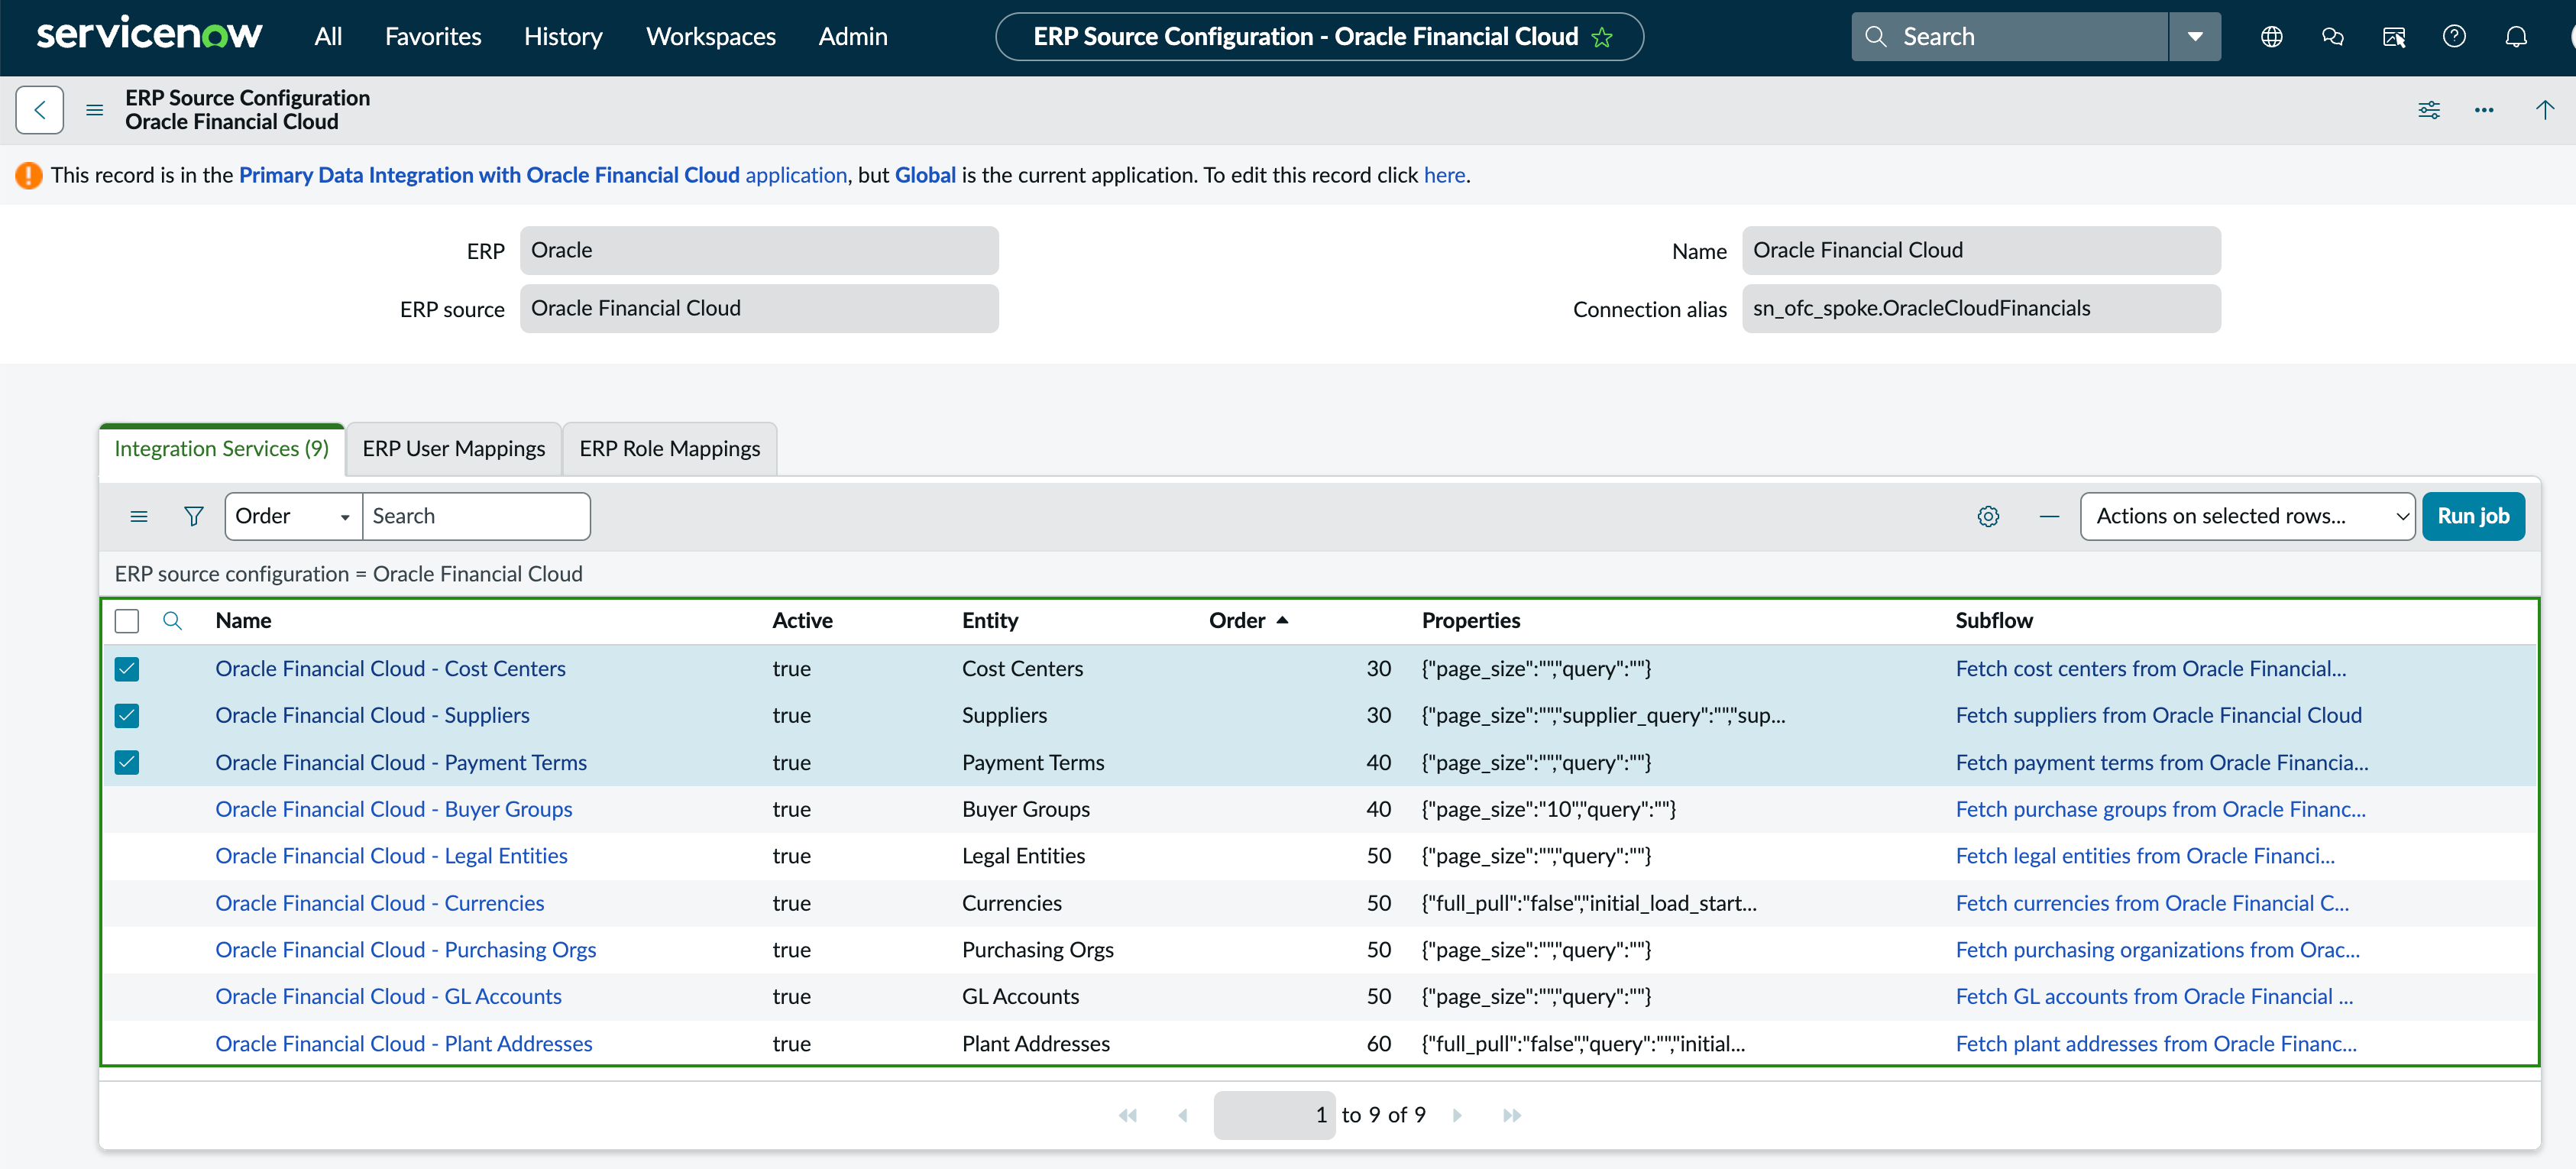Open the Actions on selected rows dropdown

(2247, 516)
